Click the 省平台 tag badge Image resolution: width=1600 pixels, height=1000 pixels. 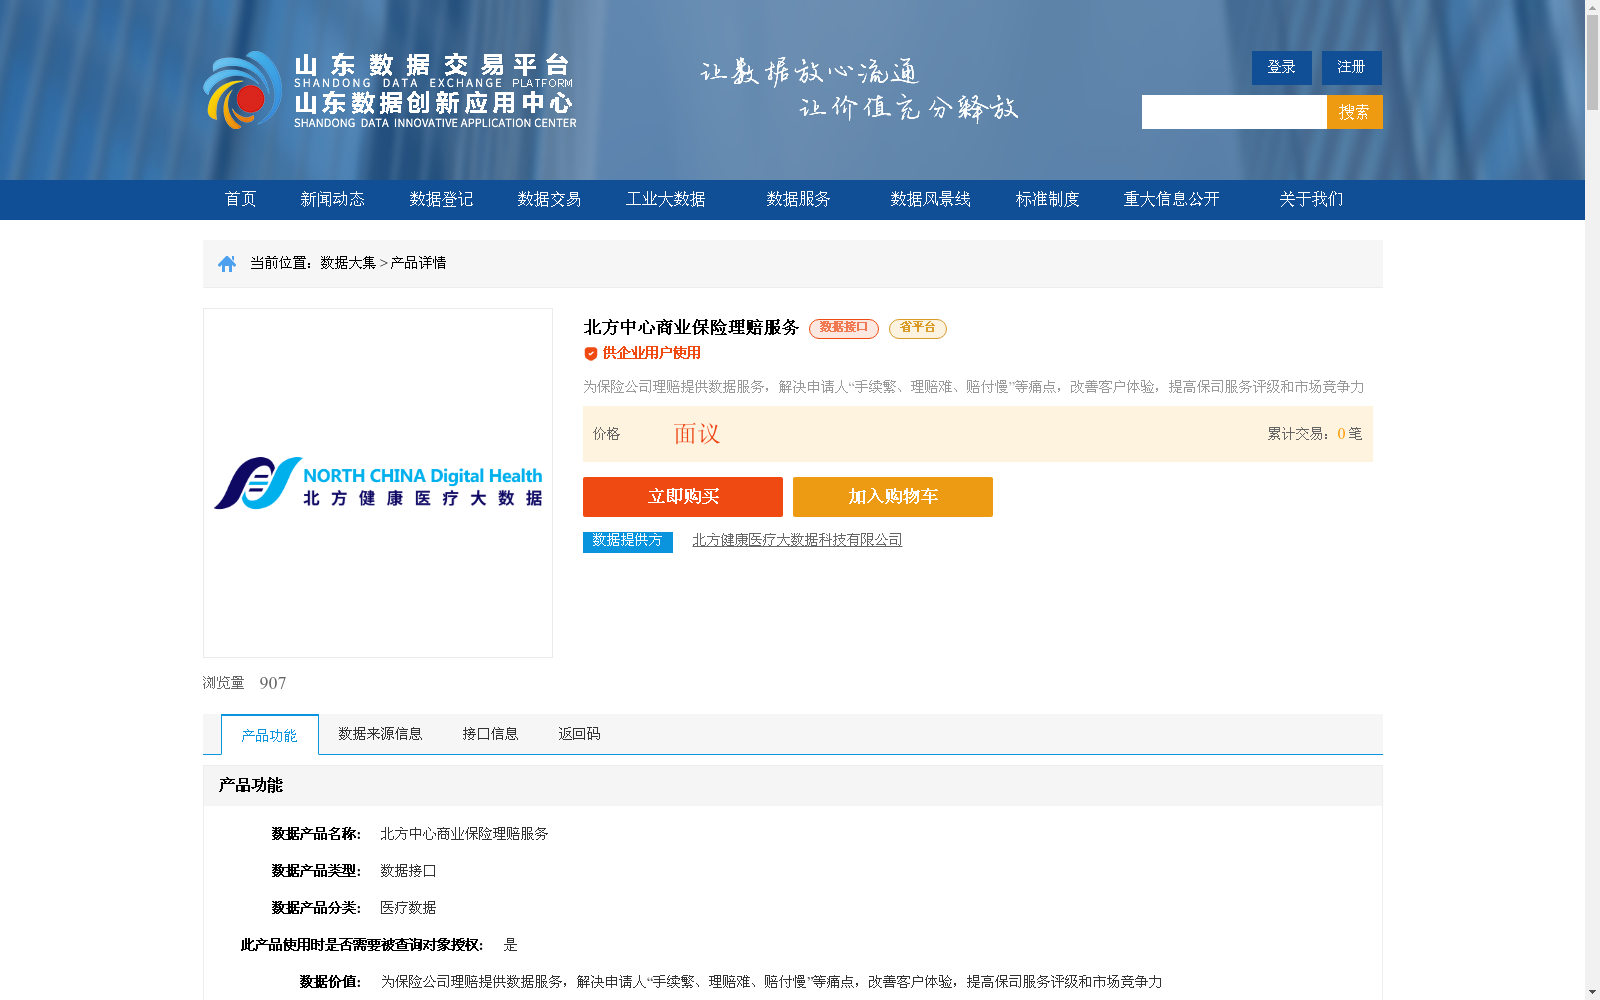click(x=918, y=328)
